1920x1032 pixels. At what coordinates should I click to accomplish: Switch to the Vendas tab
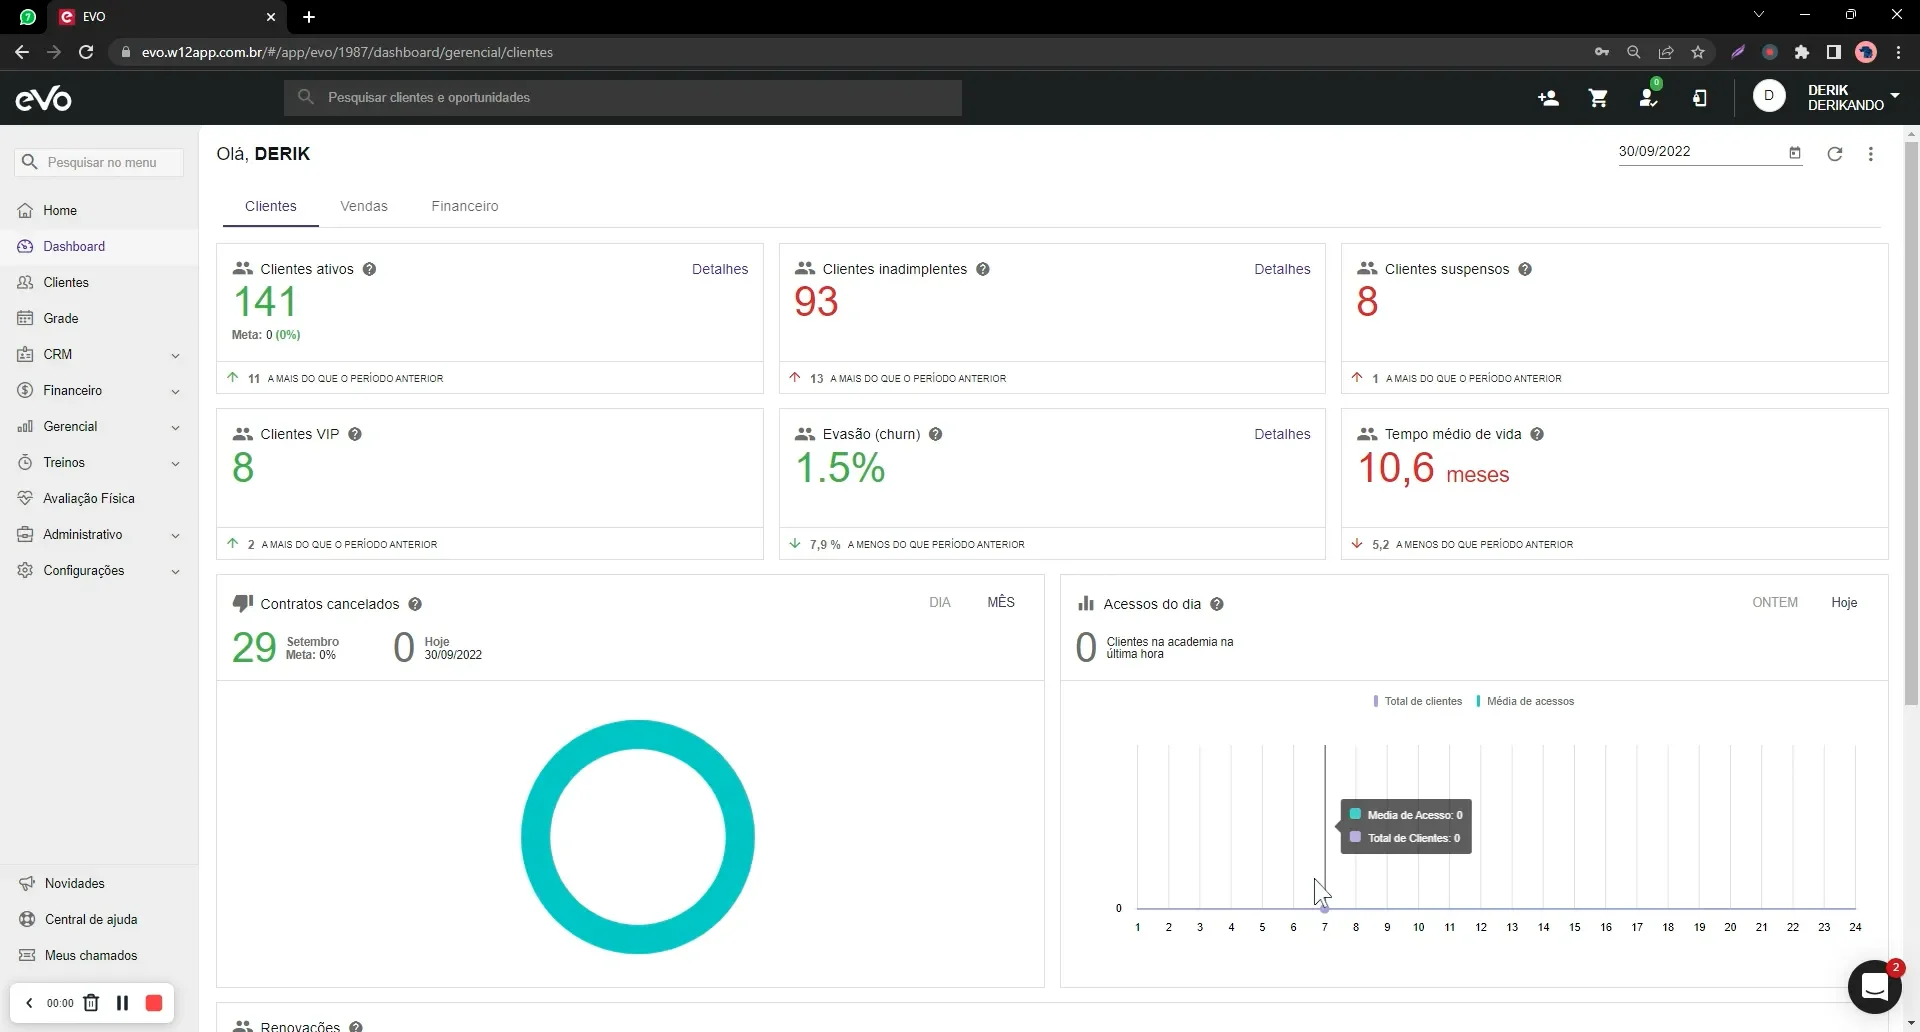point(363,206)
